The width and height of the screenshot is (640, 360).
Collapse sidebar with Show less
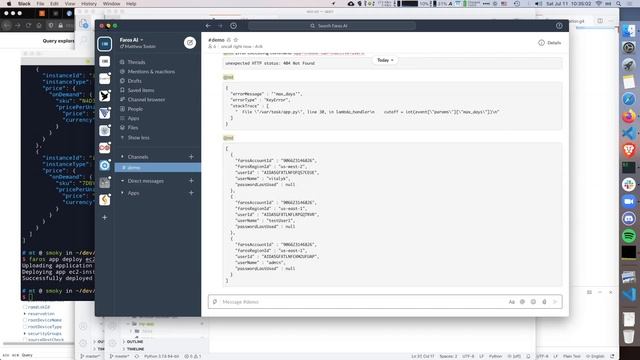pyautogui.click(x=138, y=138)
